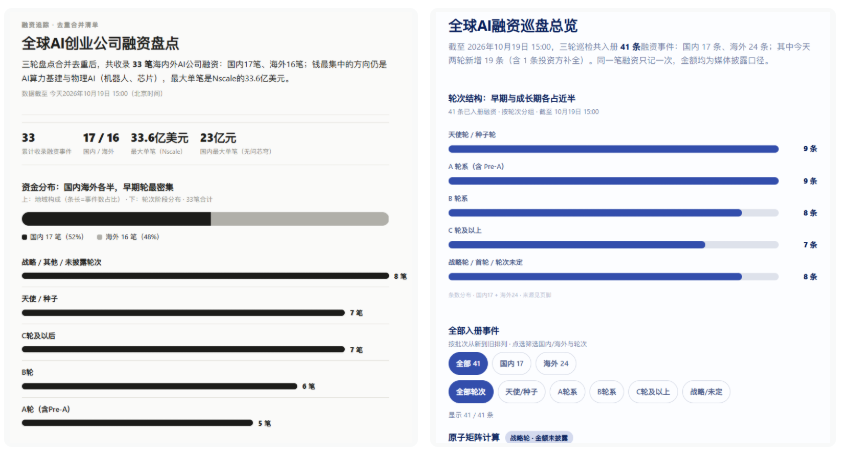
Task: Click the 6 笔 value label
Action: pos(309,386)
